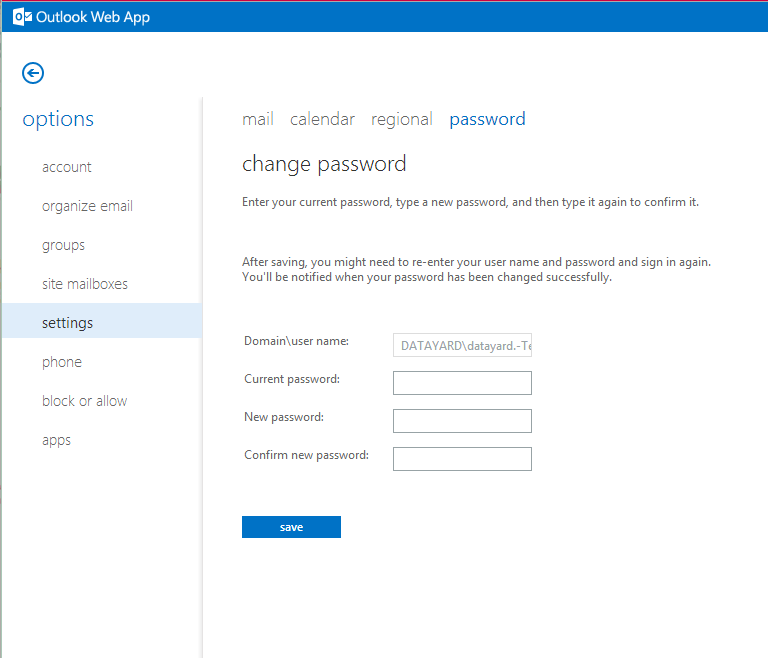768x658 pixels.
Task: Open the apps section
Action: (x=56, y=440)
